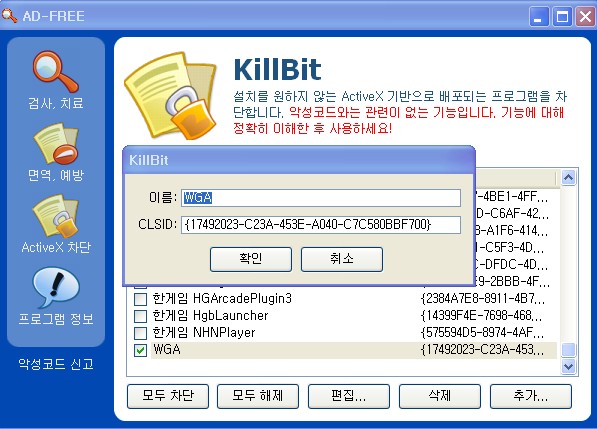597x429 pixels.
Task: Open the ActiveX 차단 padlock icon
Action: click(56, 215)
